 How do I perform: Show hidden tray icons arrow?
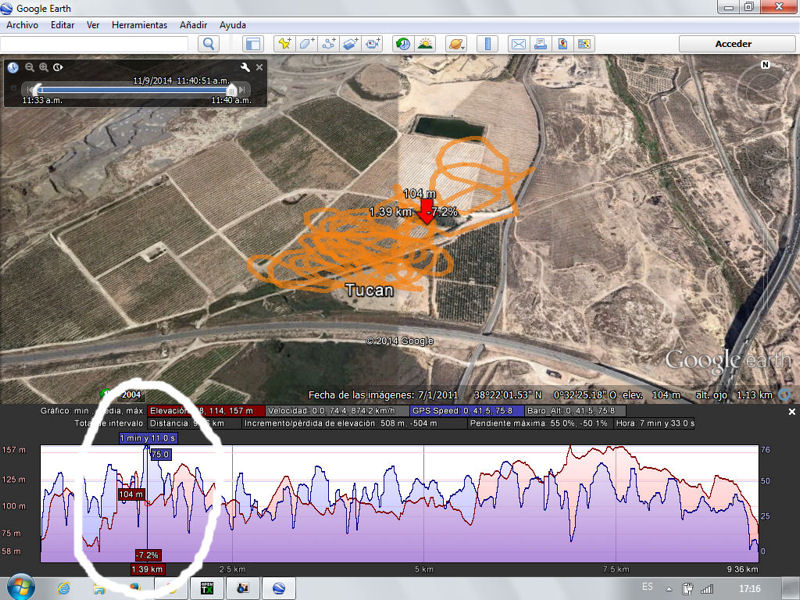(x=668, y=589)
